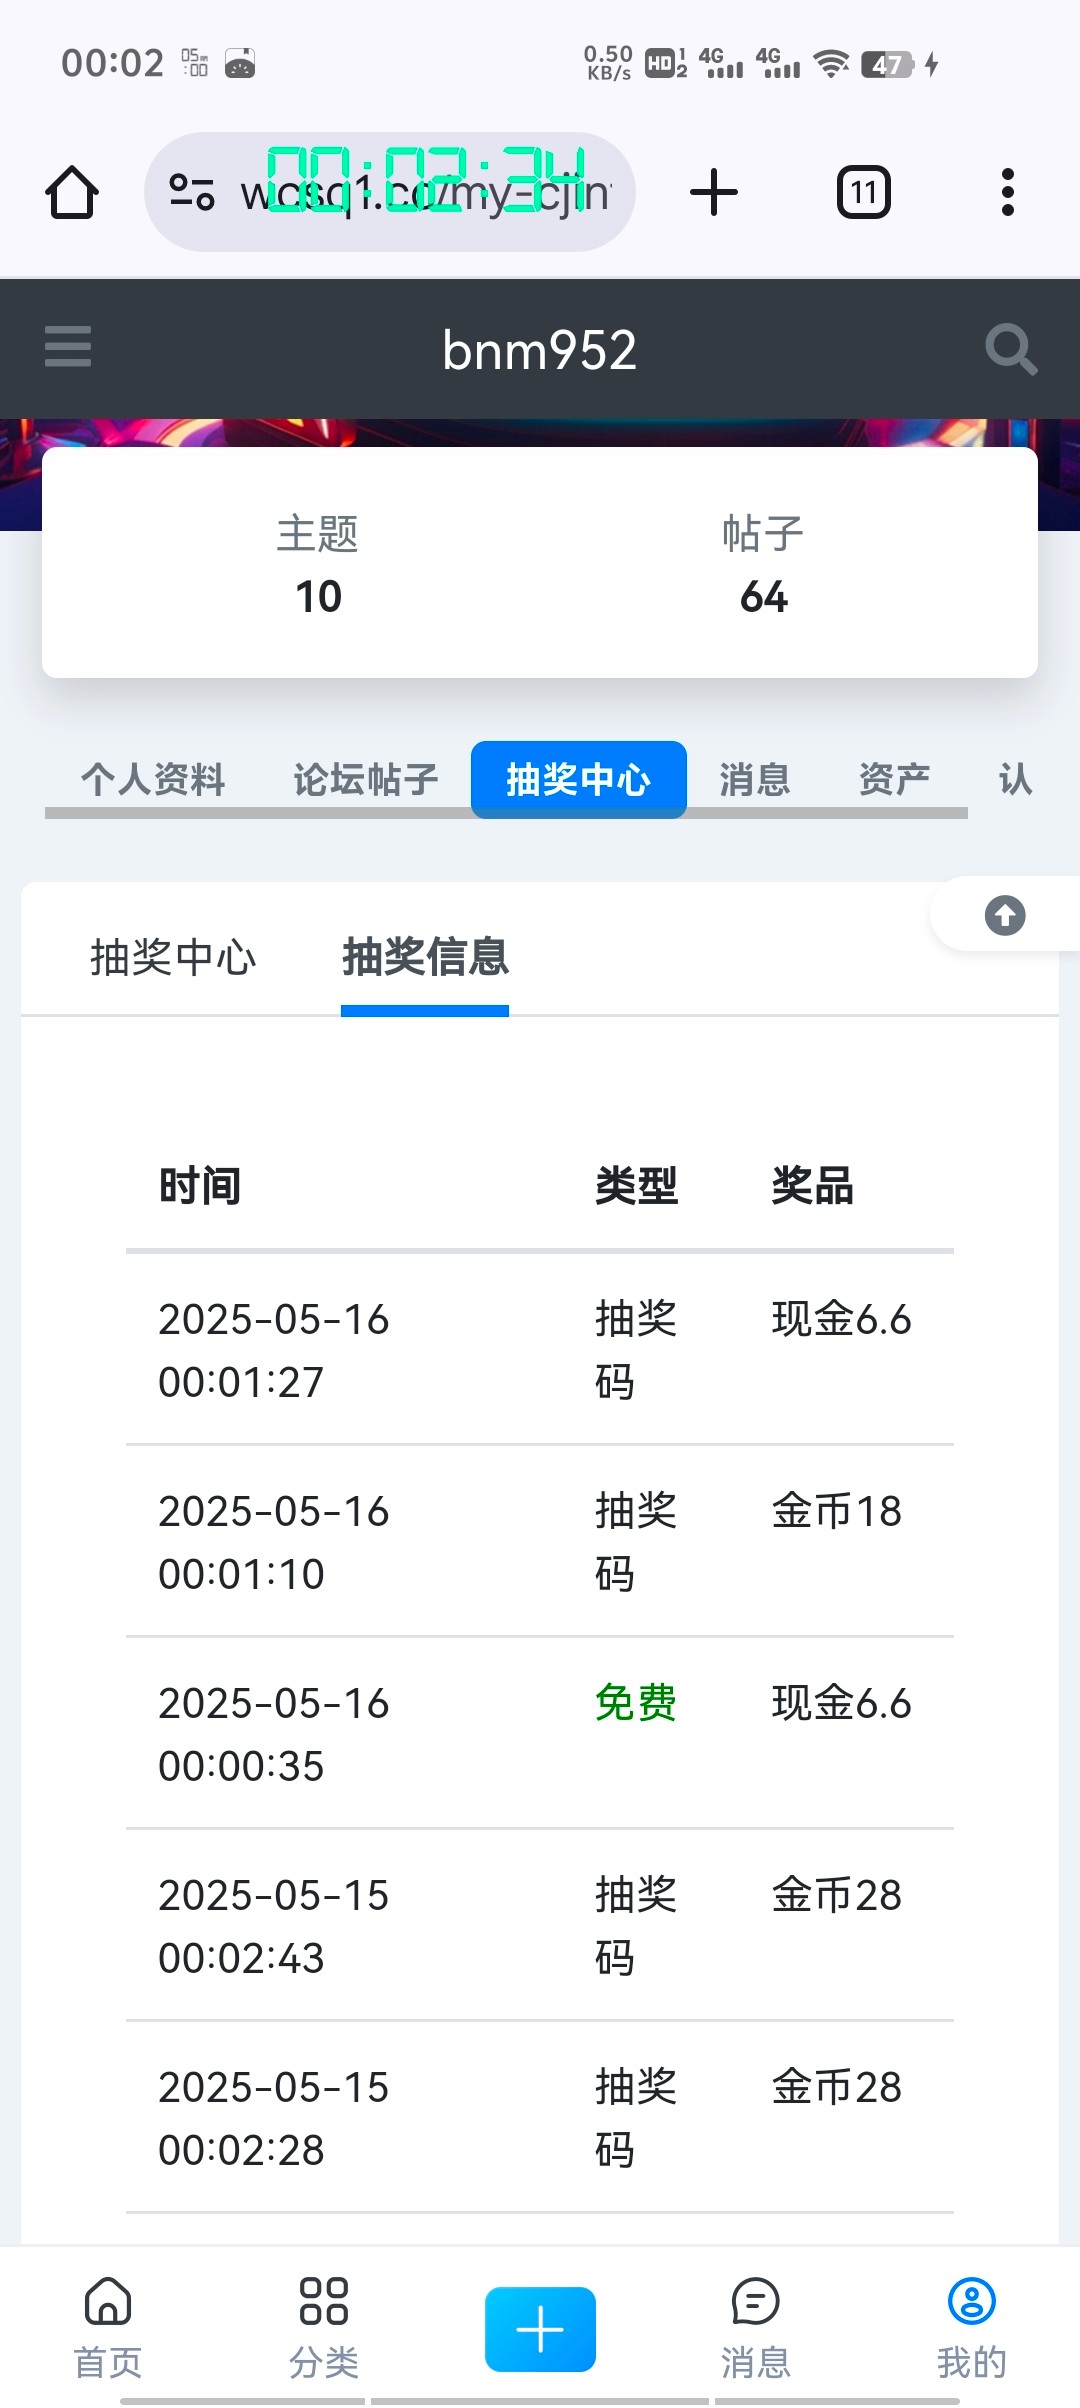Tap the scroll-to-top arrow button
This screenshot has width=1080, height=2408.
click(1005, 915)
